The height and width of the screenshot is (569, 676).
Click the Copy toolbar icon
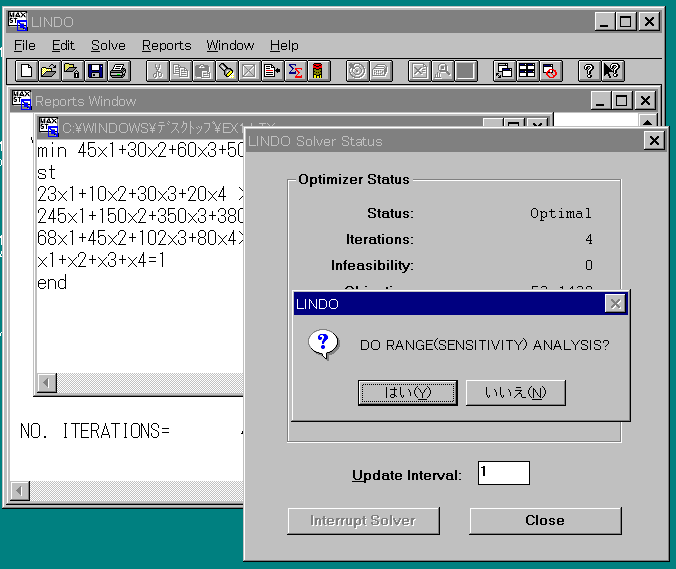180,71
